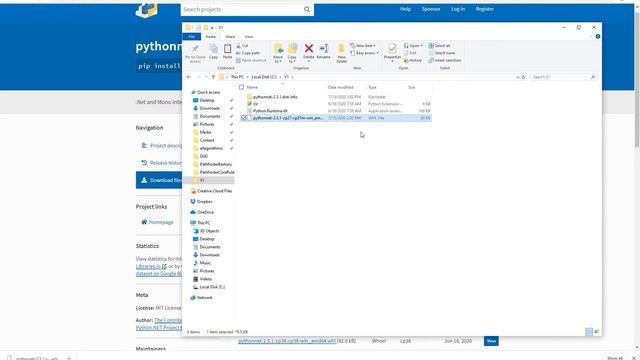Viewport: 640px width, 360px height.
Task: Click the Homepage project link
Action: coord(158,222)
